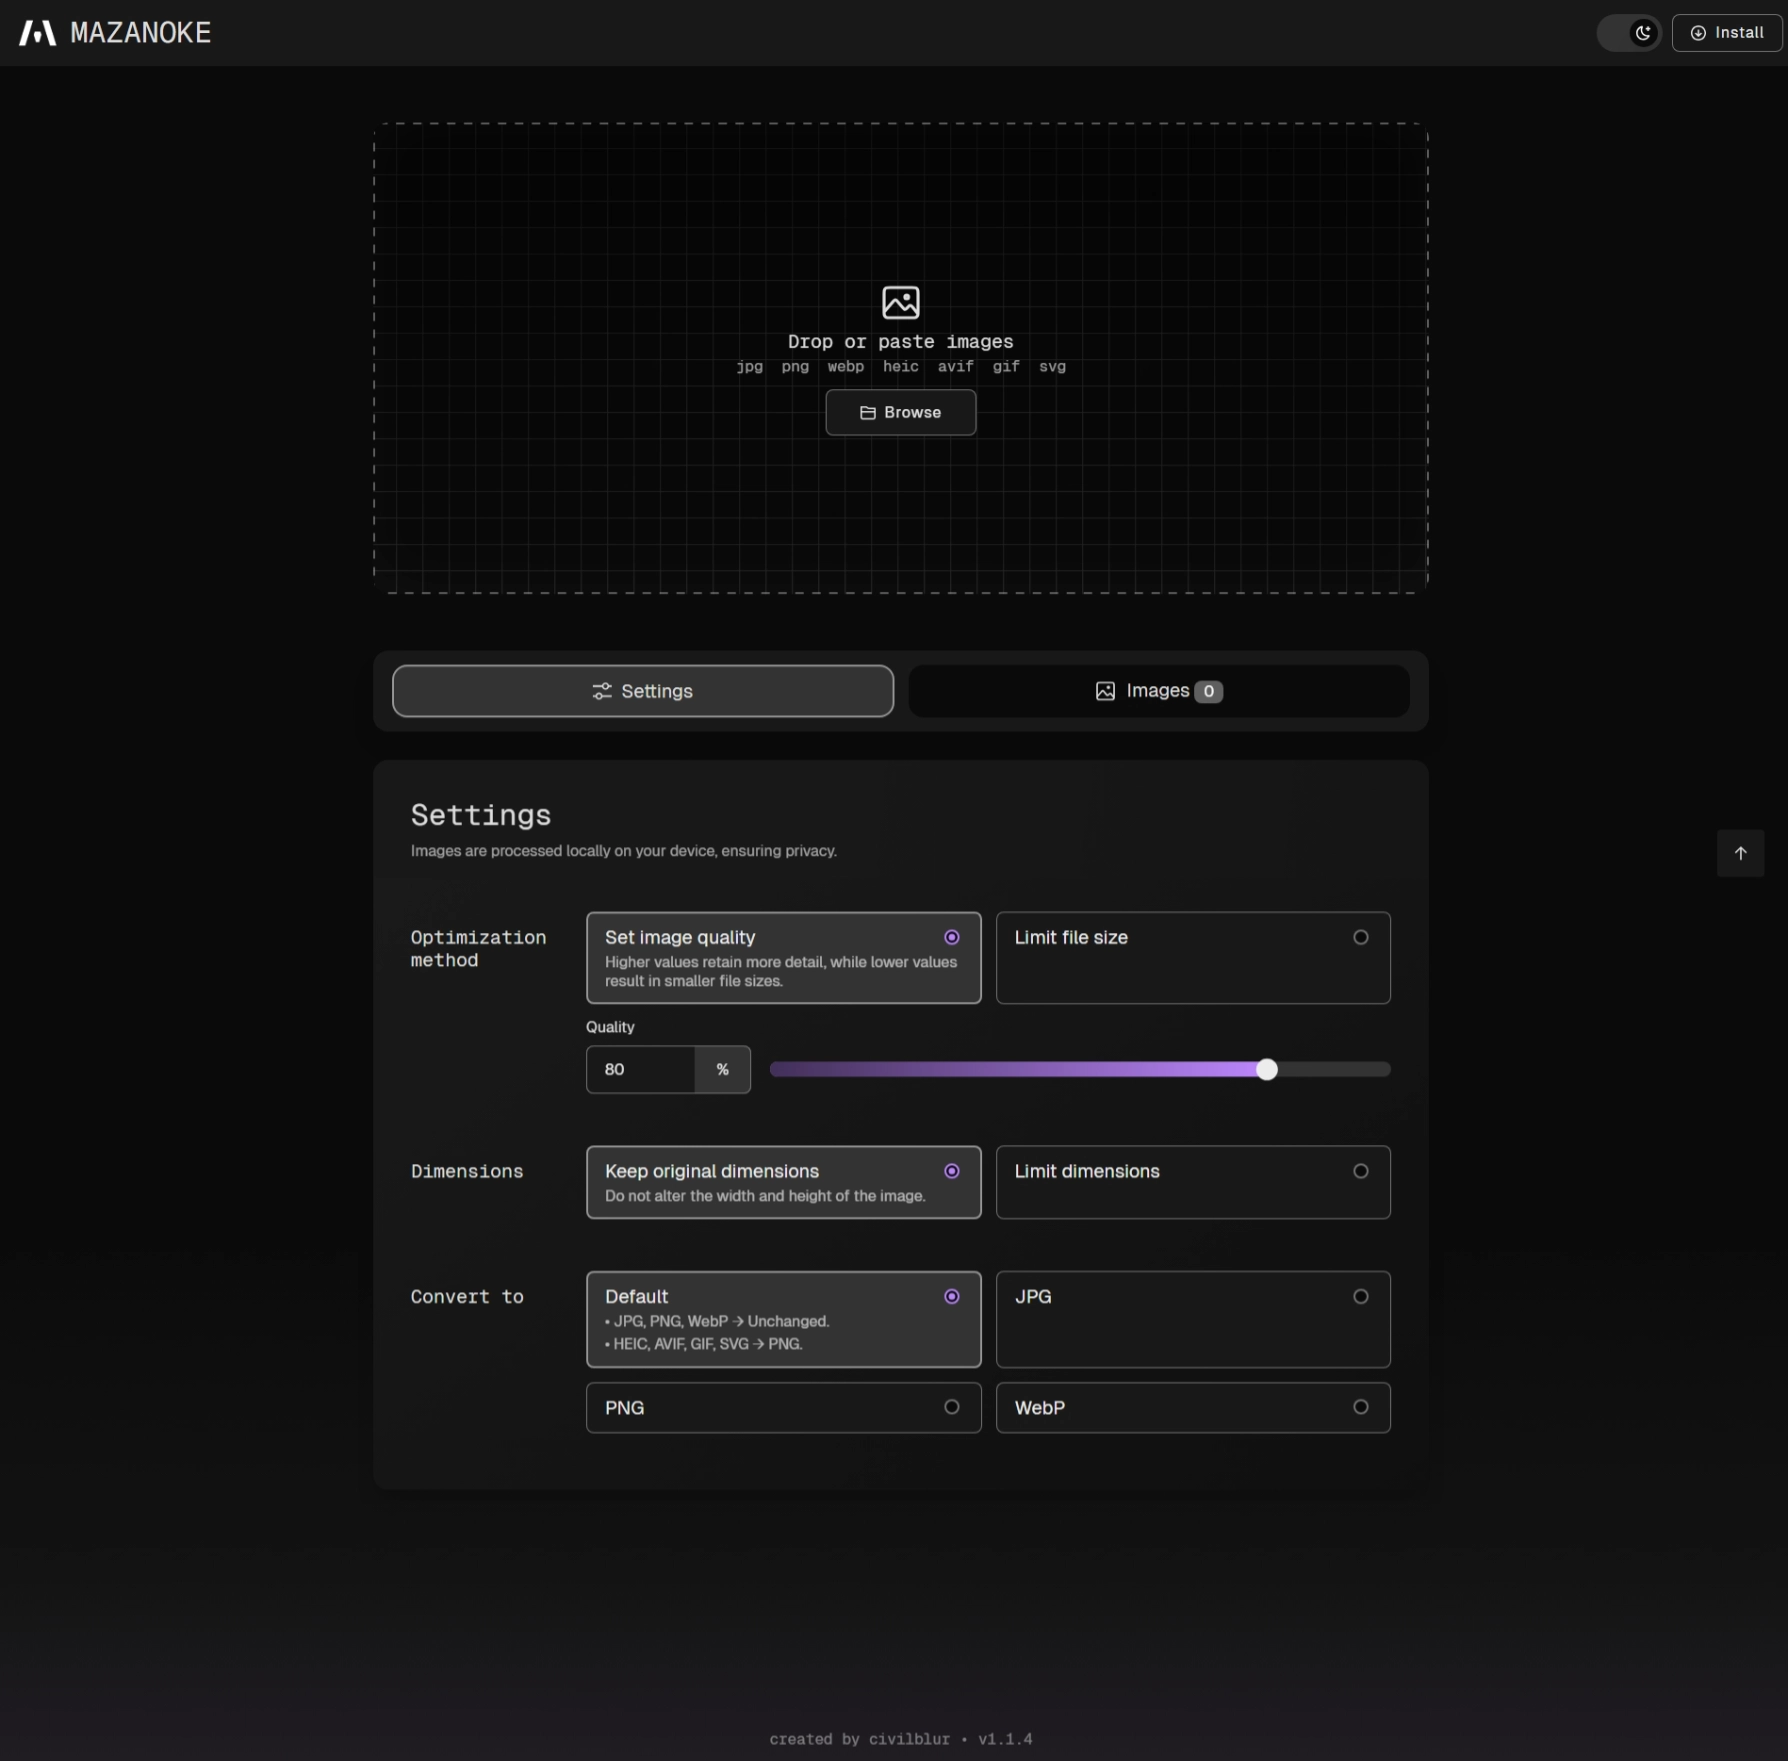Select the Set image quality option

[x=783, y=957]
